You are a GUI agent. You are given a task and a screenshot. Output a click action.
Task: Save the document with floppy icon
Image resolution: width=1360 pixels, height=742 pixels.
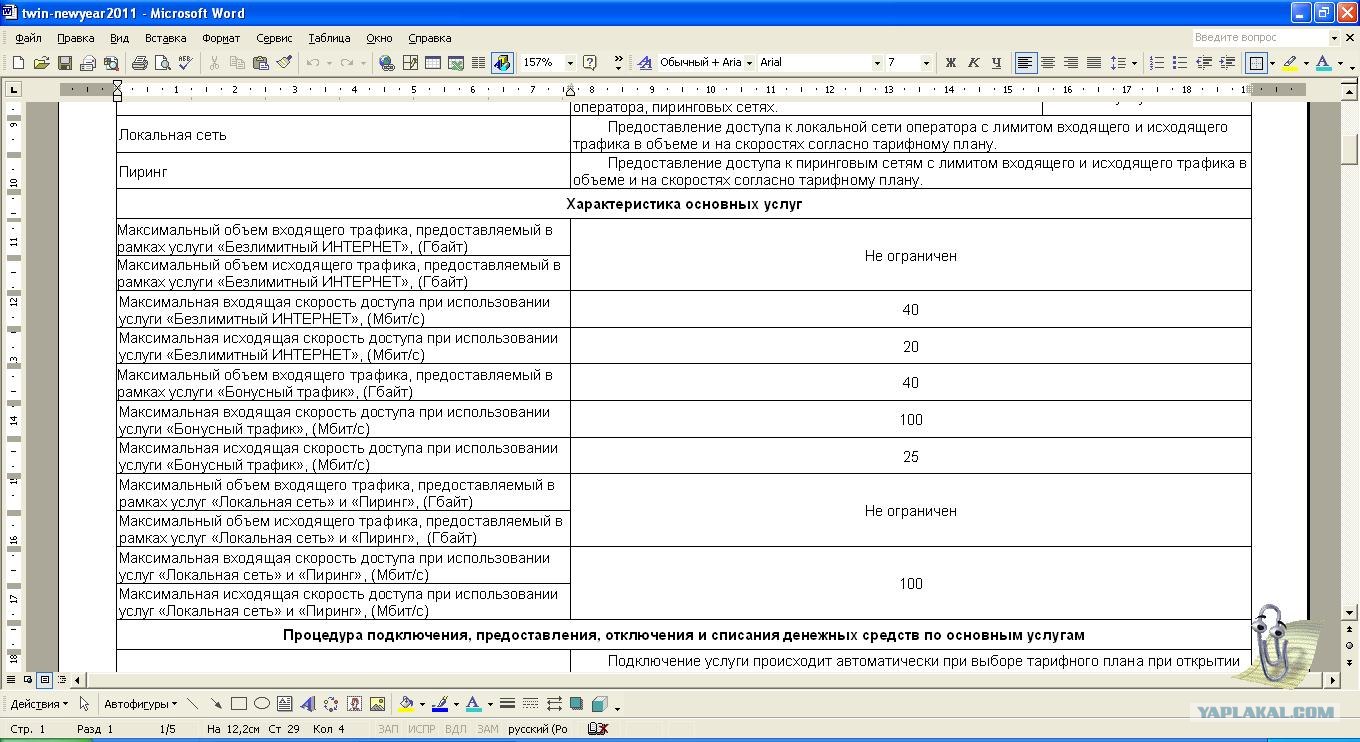coord(64,63)
